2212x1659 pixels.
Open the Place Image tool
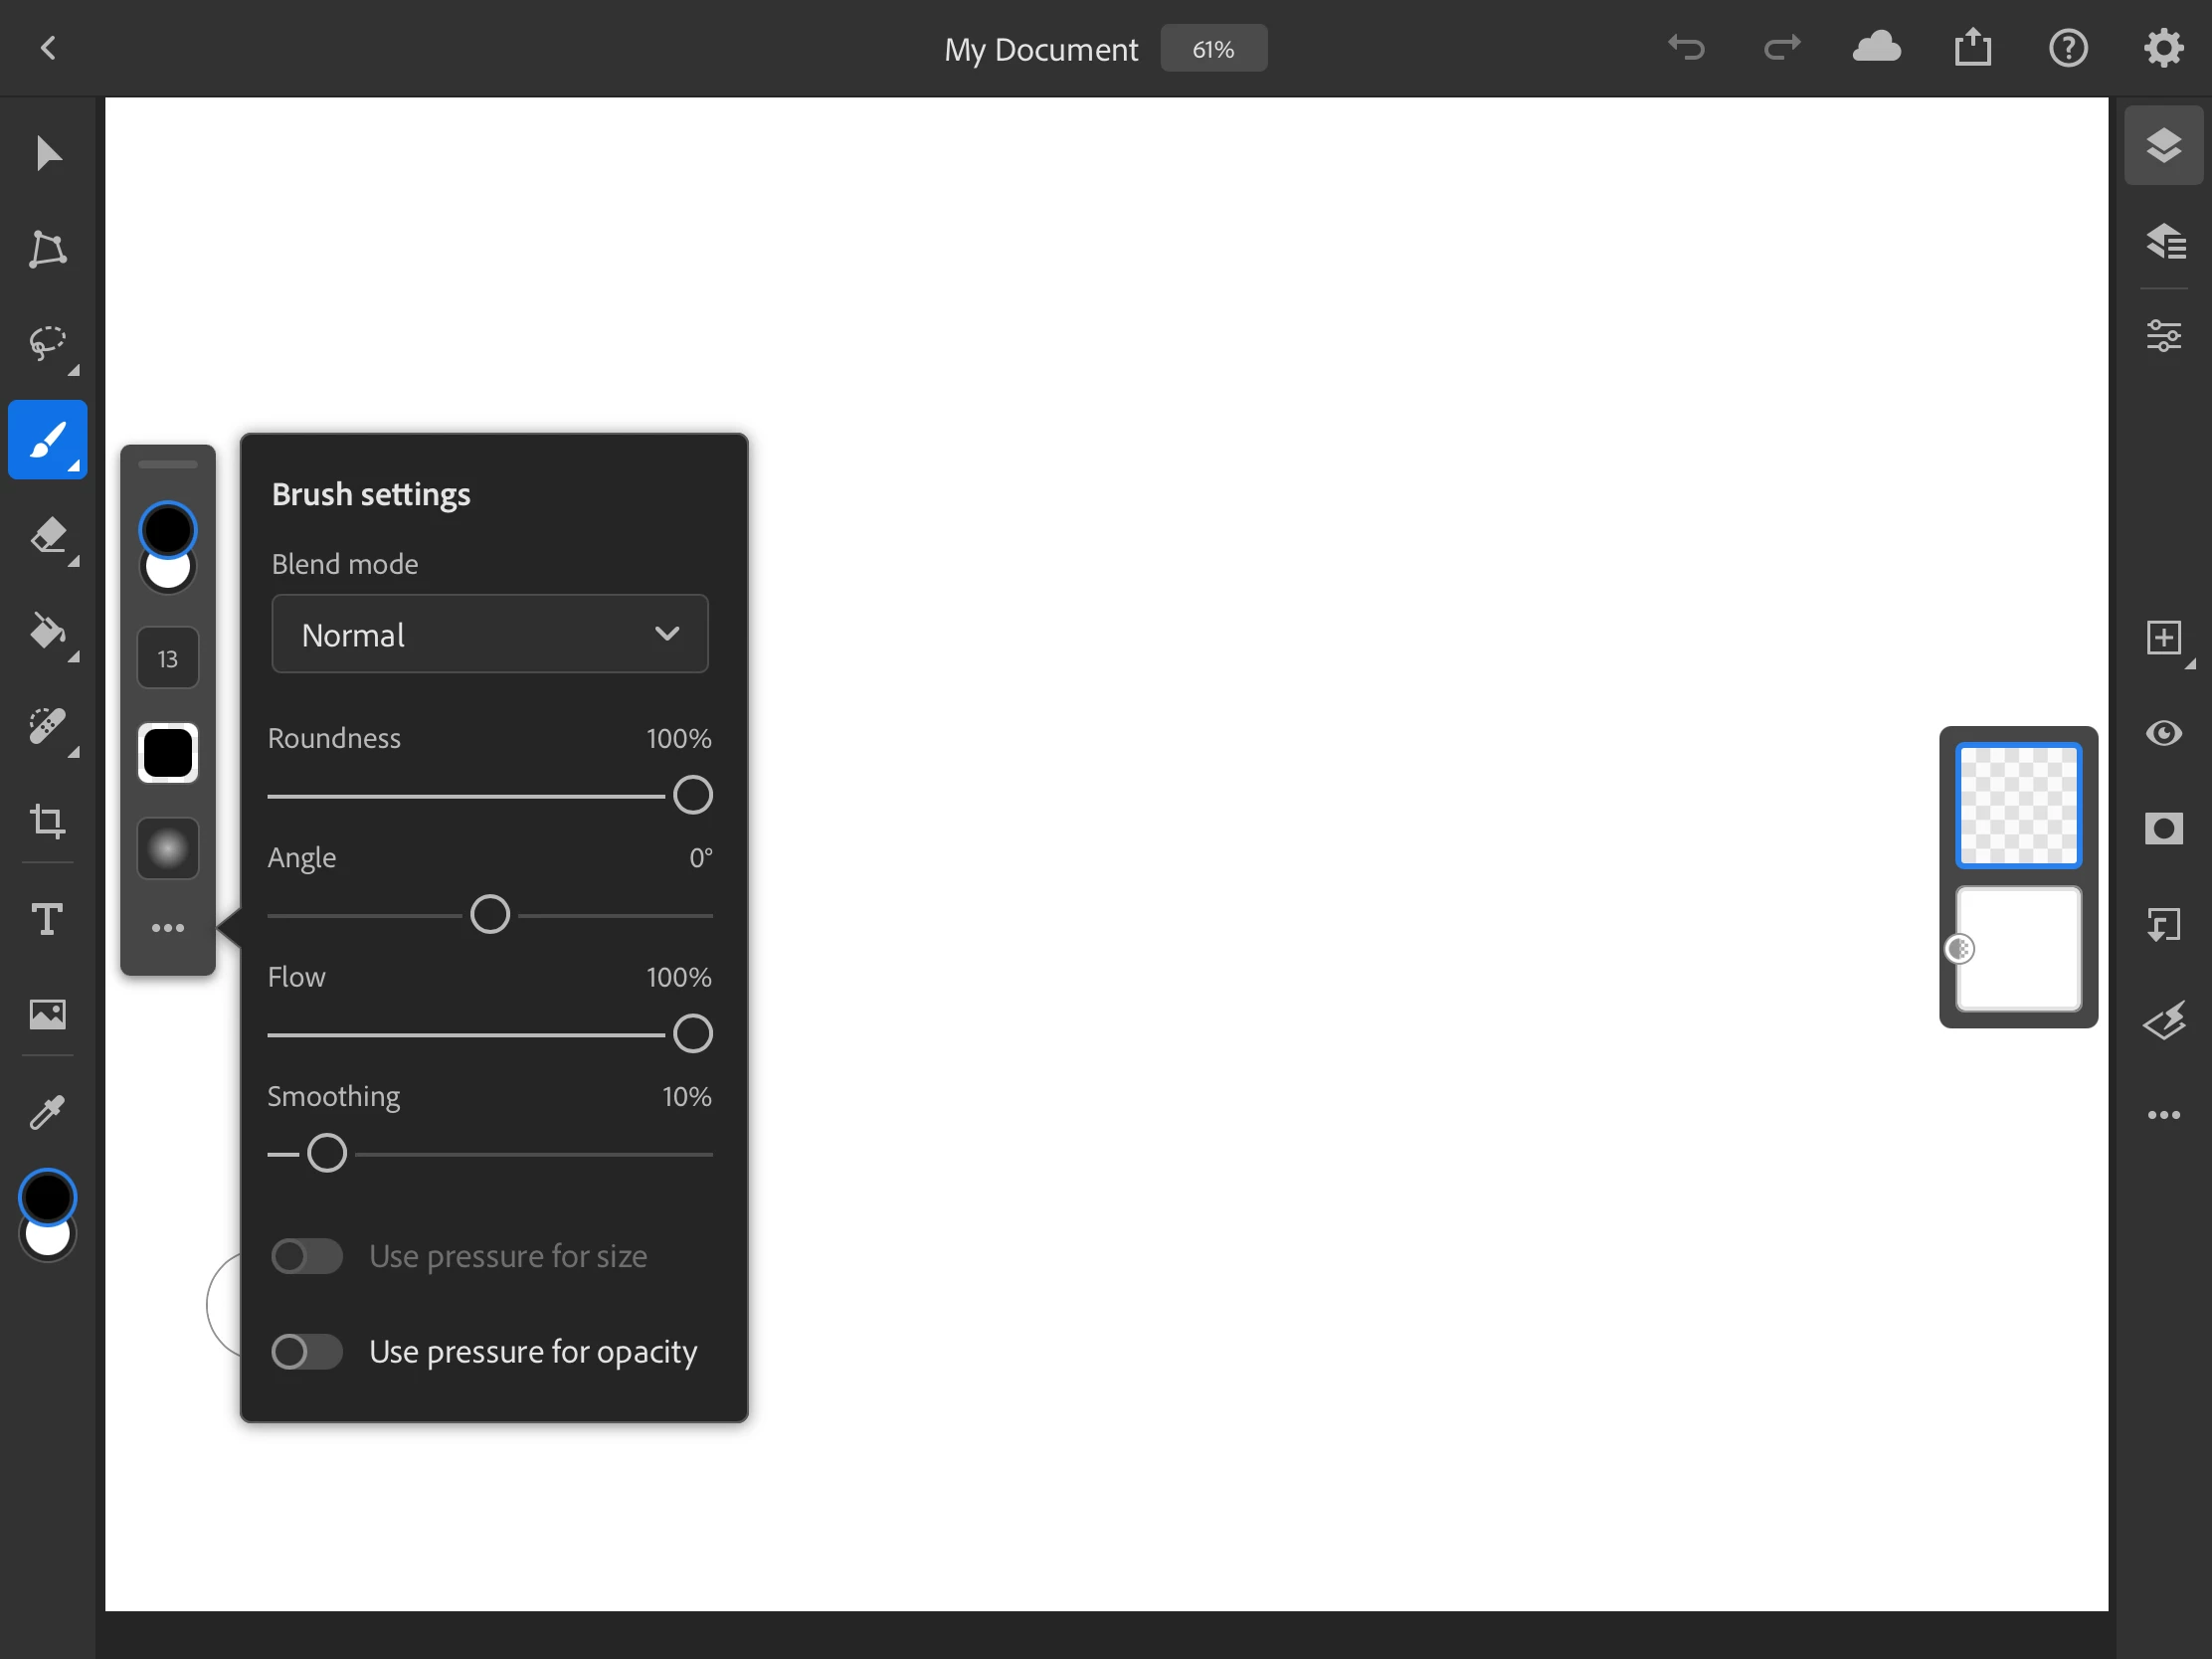tap(47, 1014)
